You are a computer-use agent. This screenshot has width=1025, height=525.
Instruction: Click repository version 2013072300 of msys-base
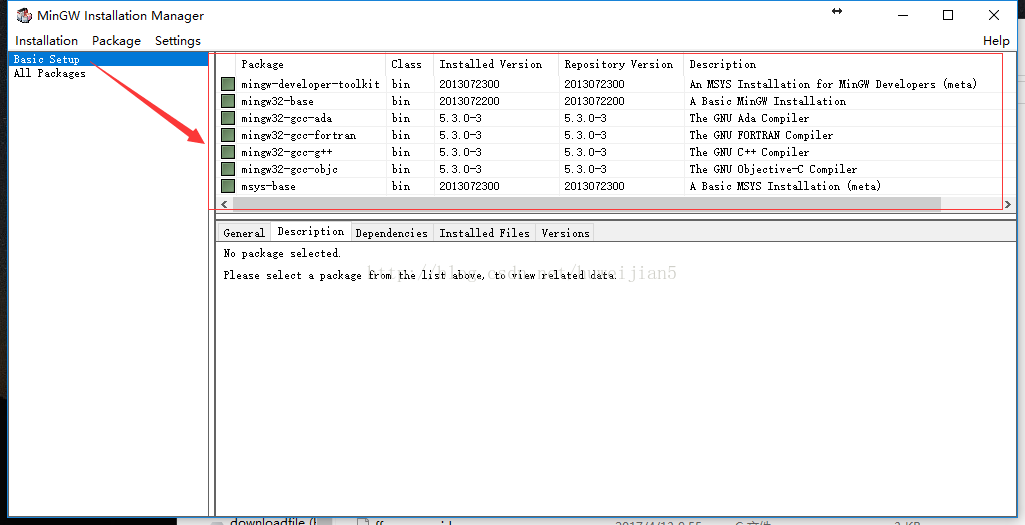tap(594, 186)
